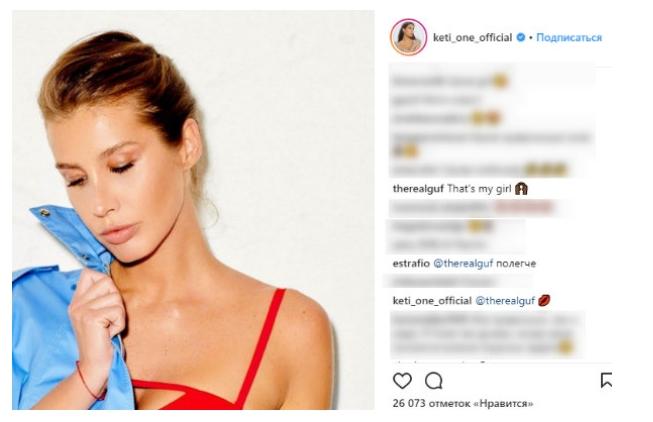Click the "полегче" comment text

516,263
